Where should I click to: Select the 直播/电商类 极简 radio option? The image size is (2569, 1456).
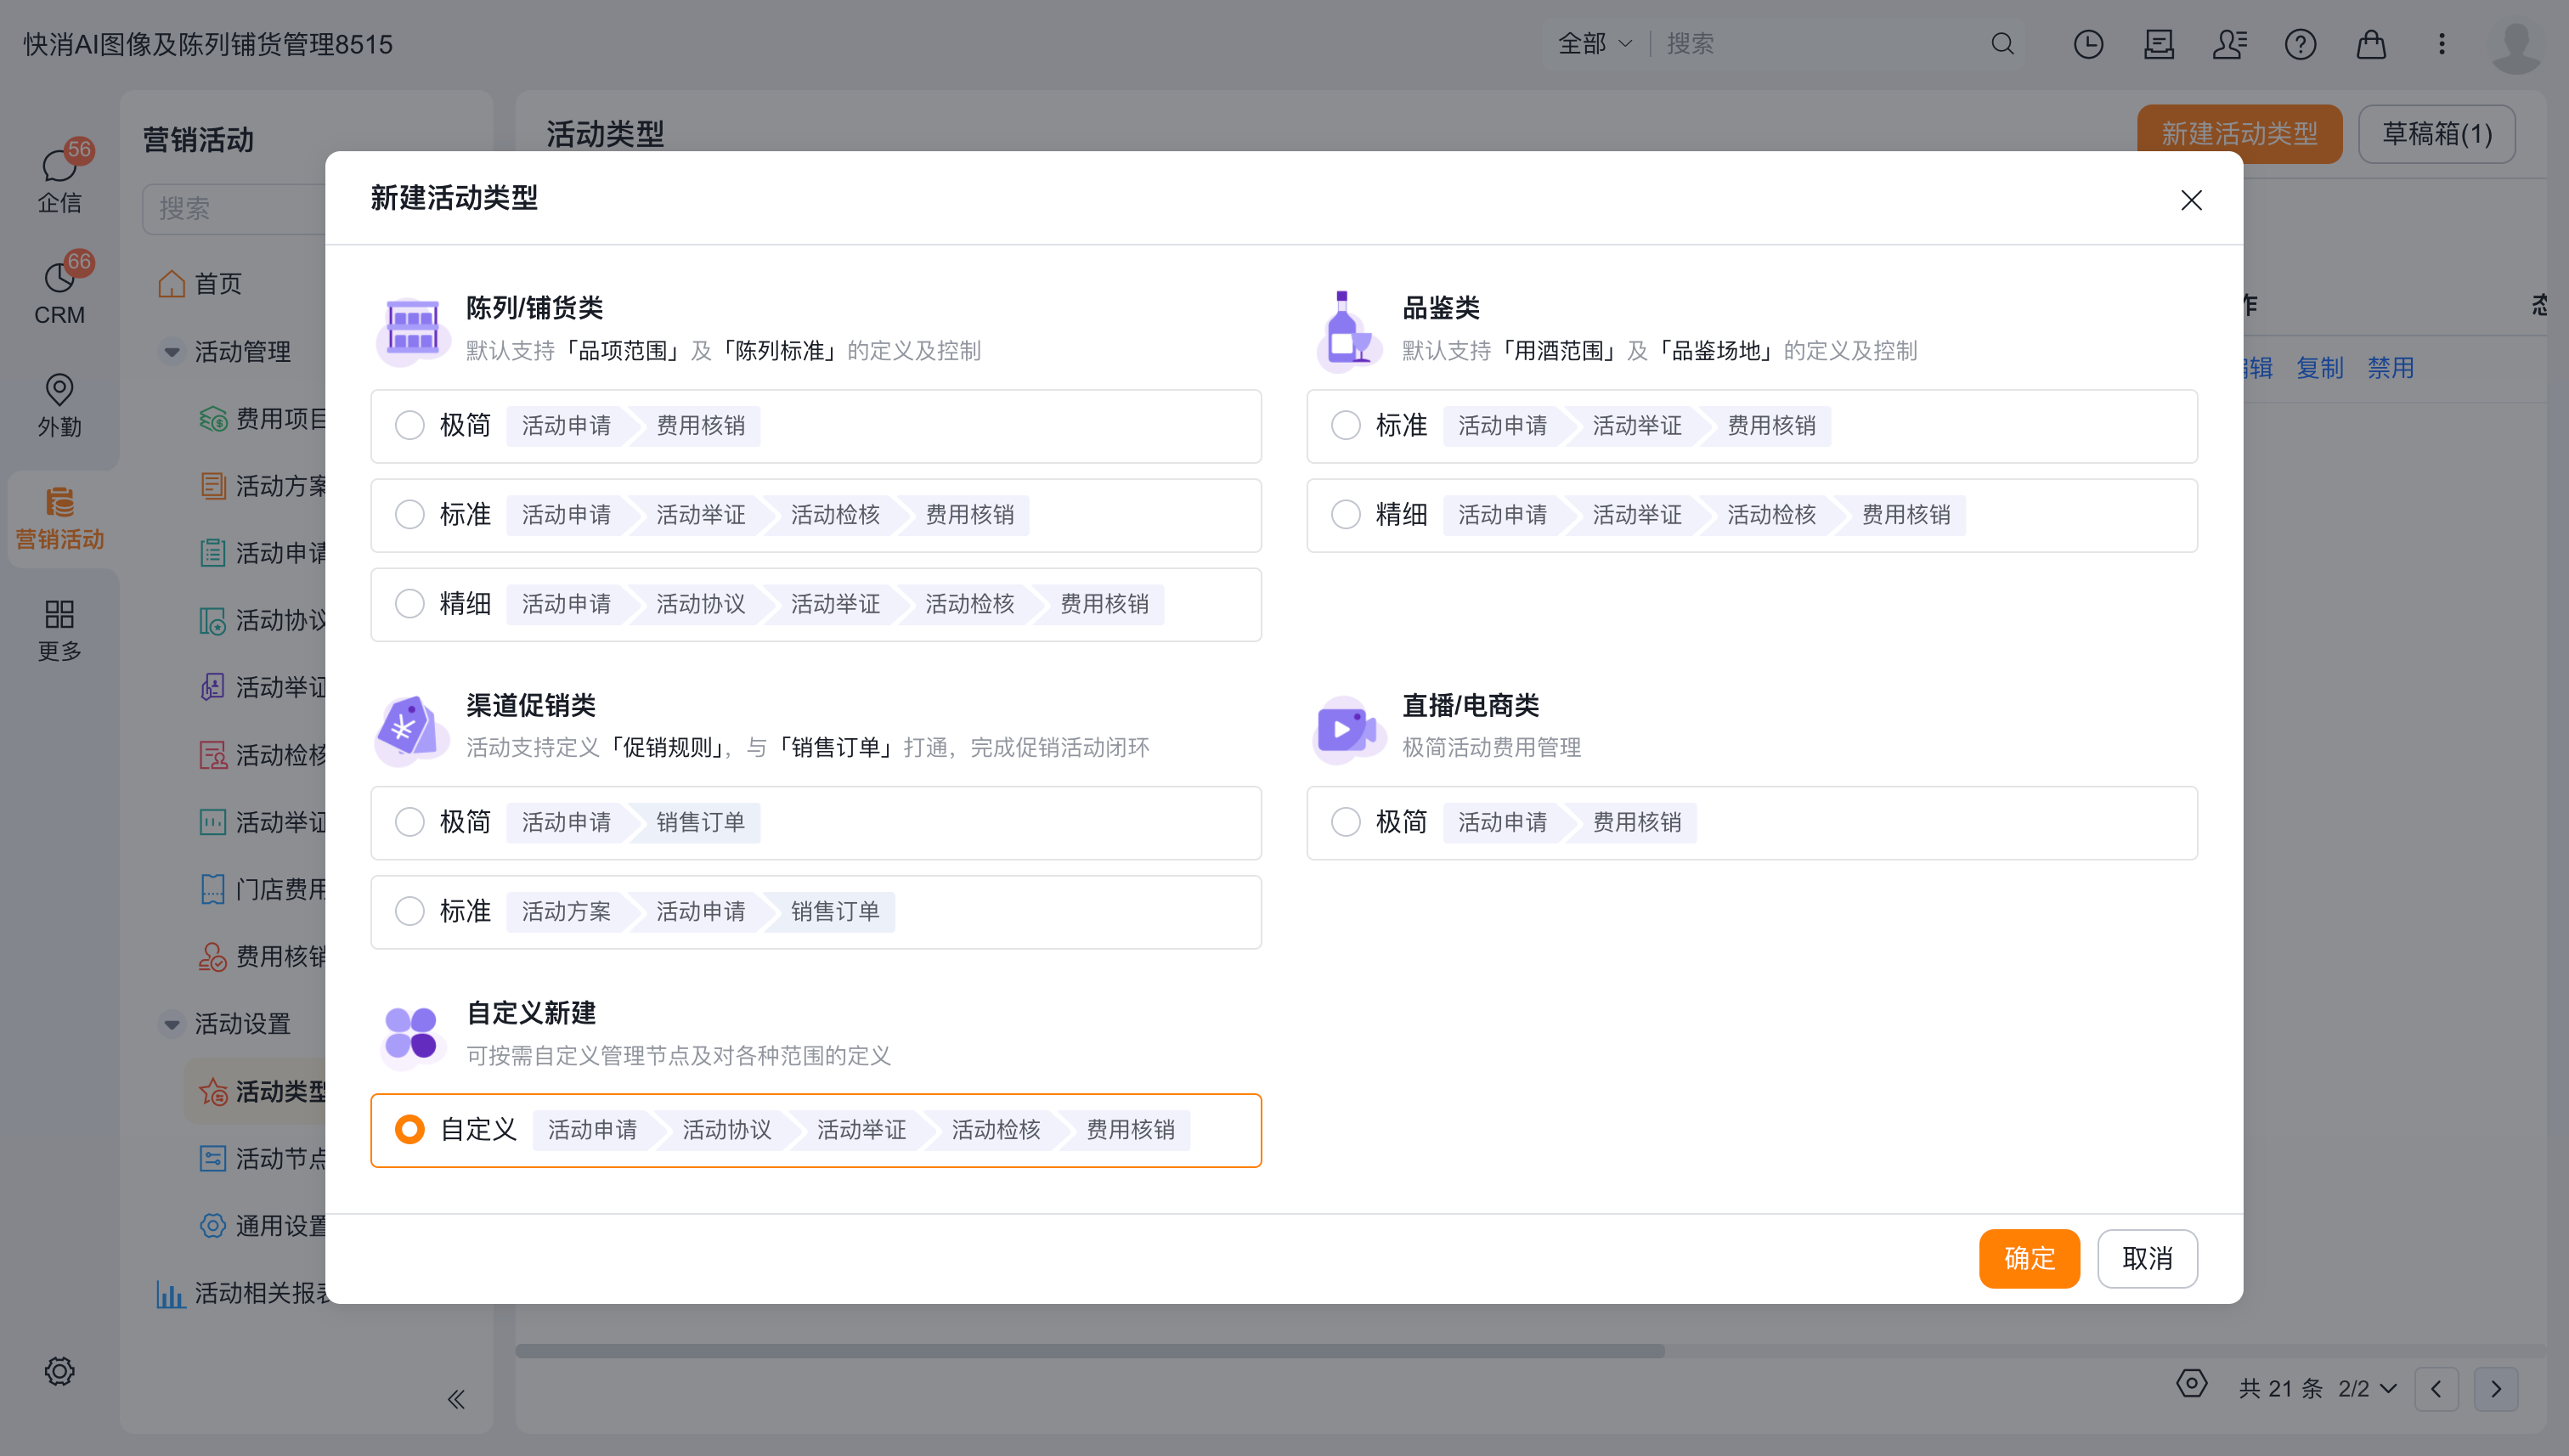[1346, 822]
